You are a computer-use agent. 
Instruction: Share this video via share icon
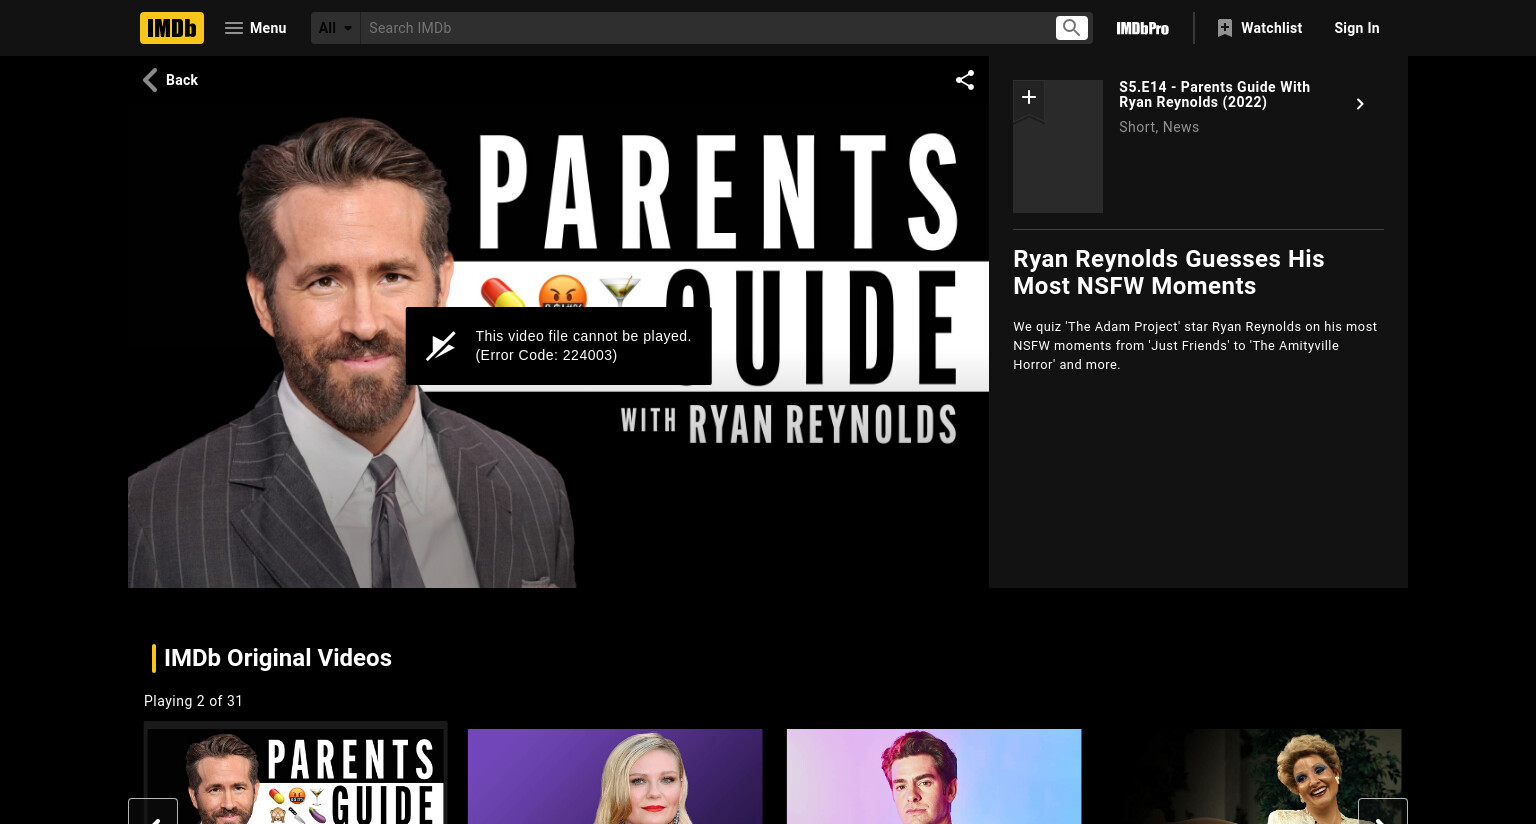click(965, 80)
